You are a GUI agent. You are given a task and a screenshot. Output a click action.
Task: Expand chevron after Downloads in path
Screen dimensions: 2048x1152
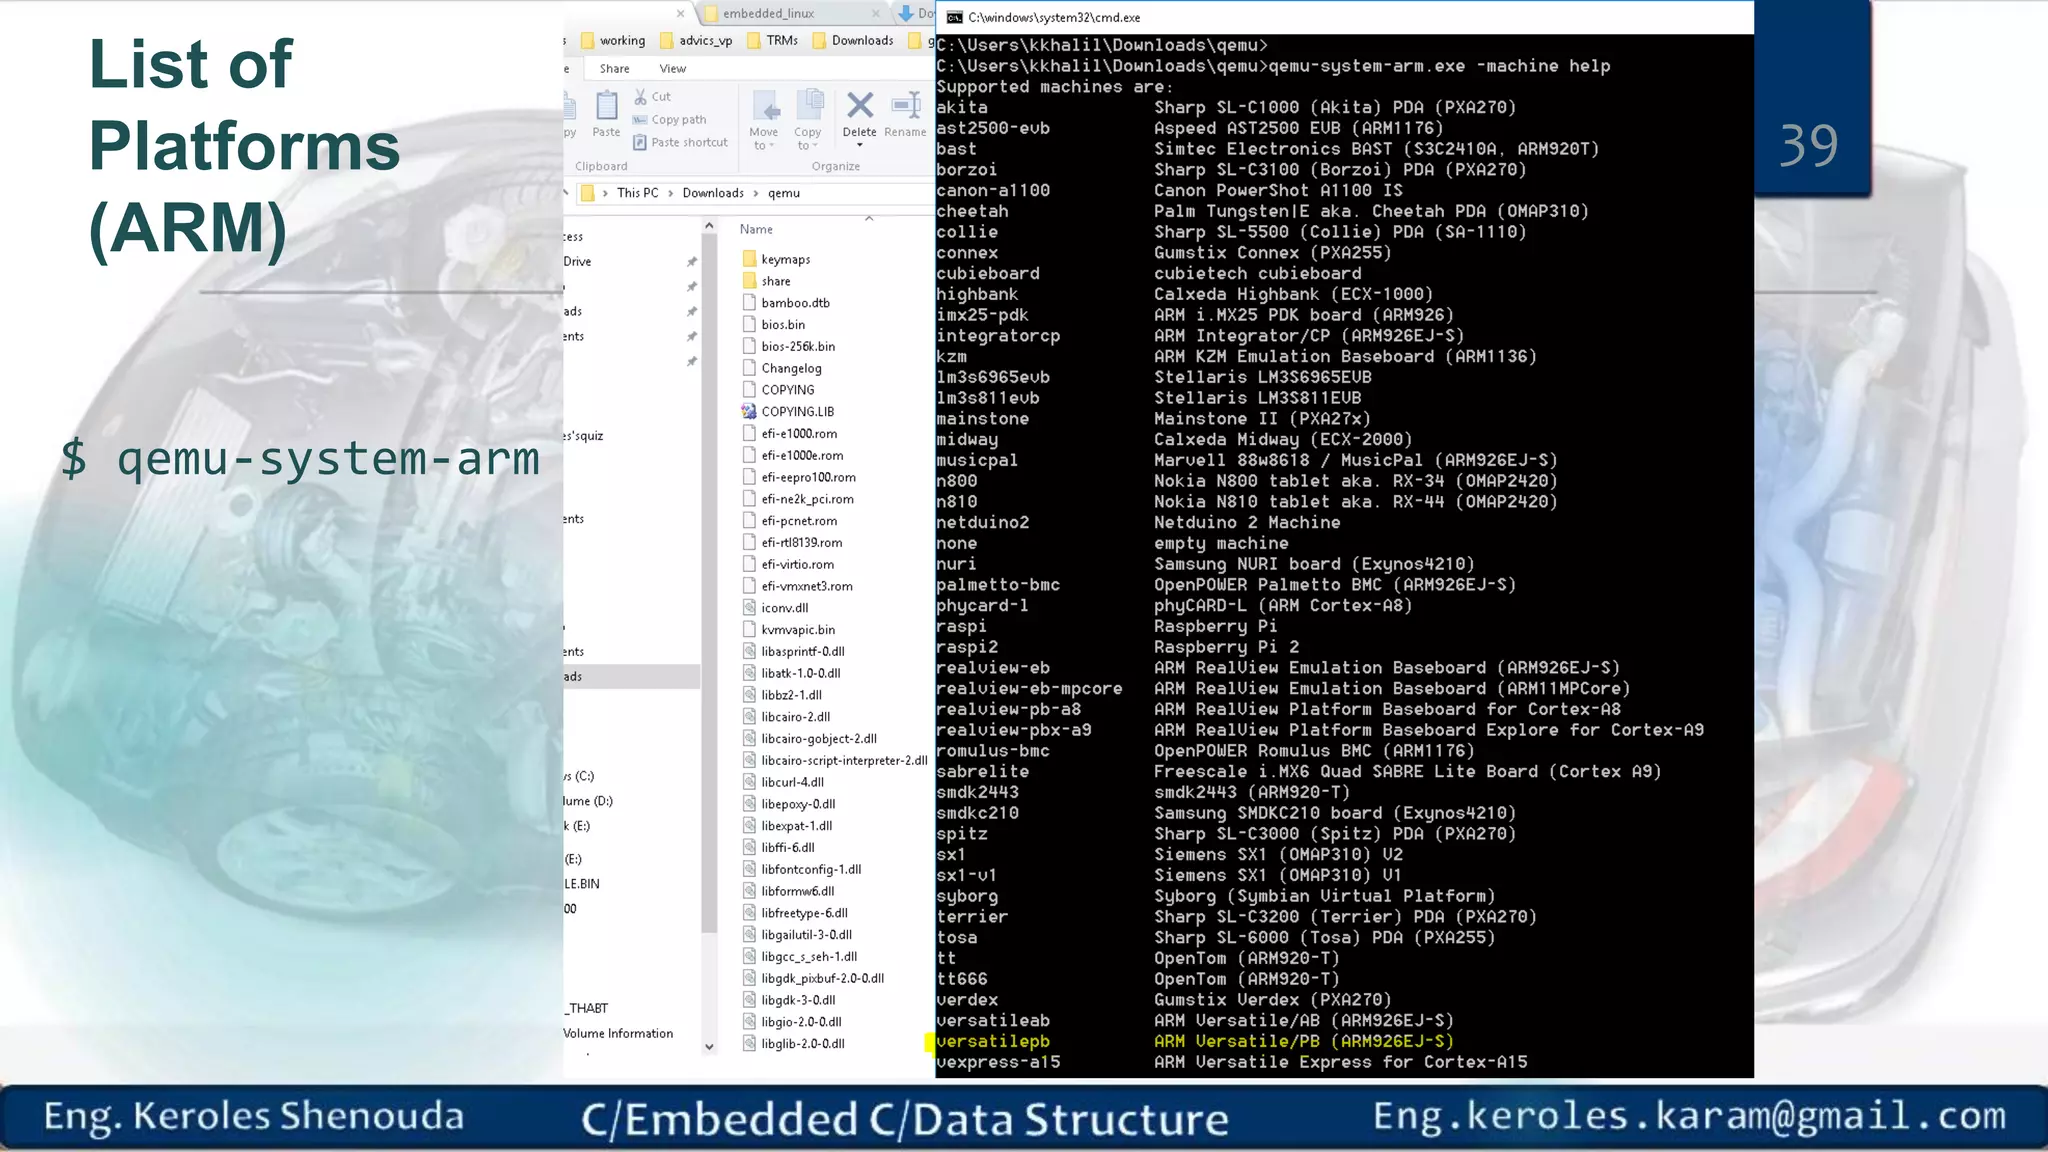(756, 193)
